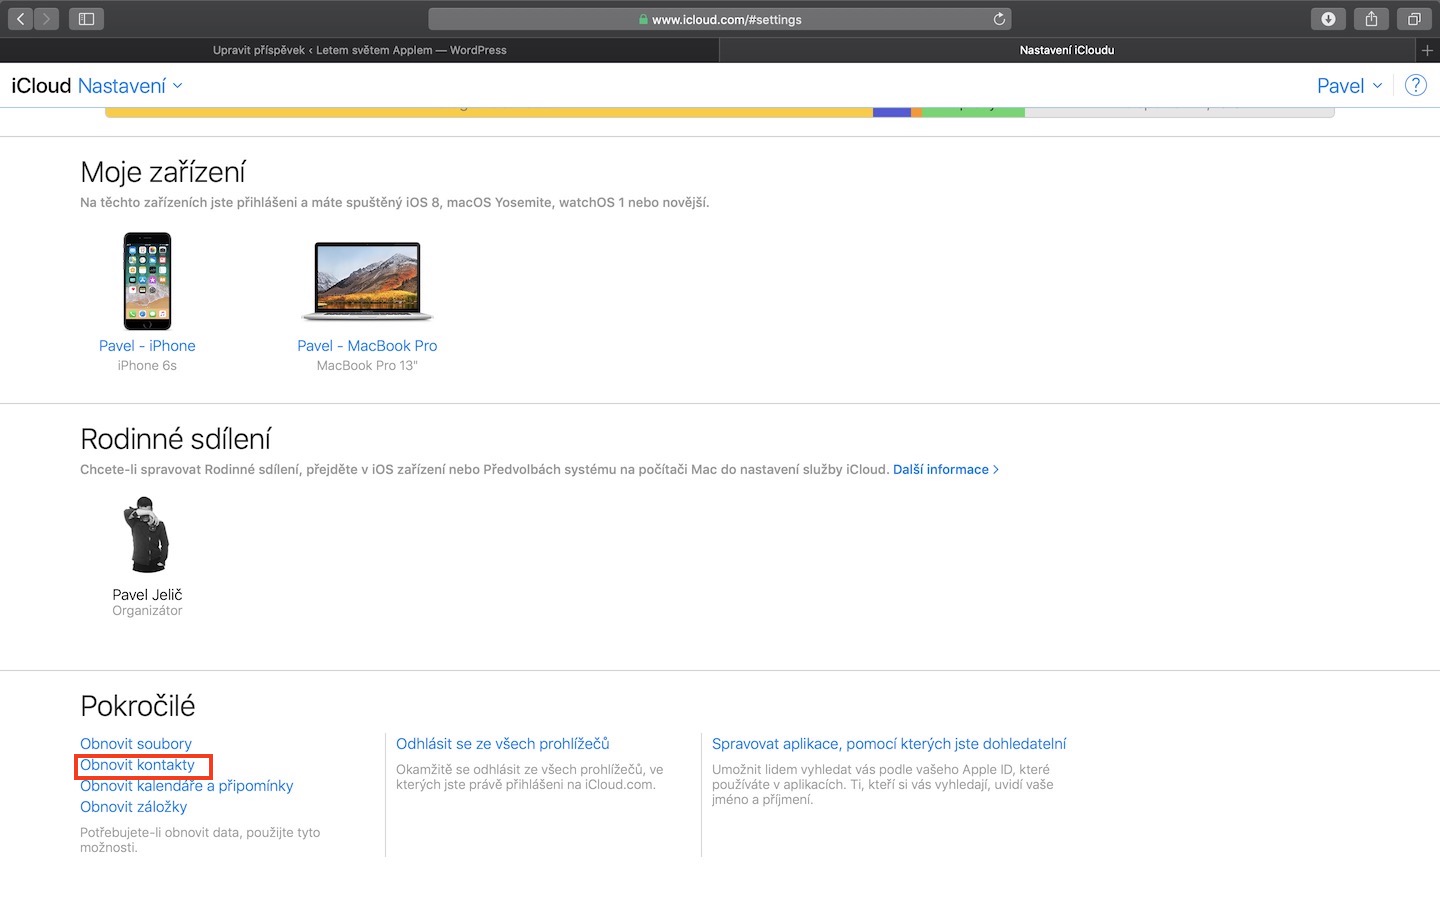Click the 'MacBook Pro 13"' model label
Screen dimensions: 1440x900
tap(367, 366)
